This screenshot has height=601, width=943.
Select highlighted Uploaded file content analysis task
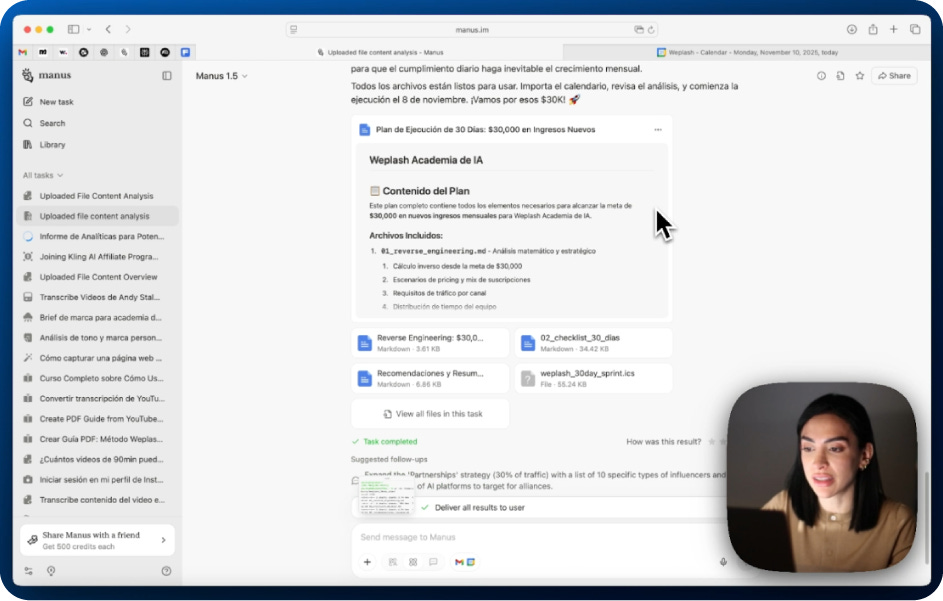(x=97, y=216)
